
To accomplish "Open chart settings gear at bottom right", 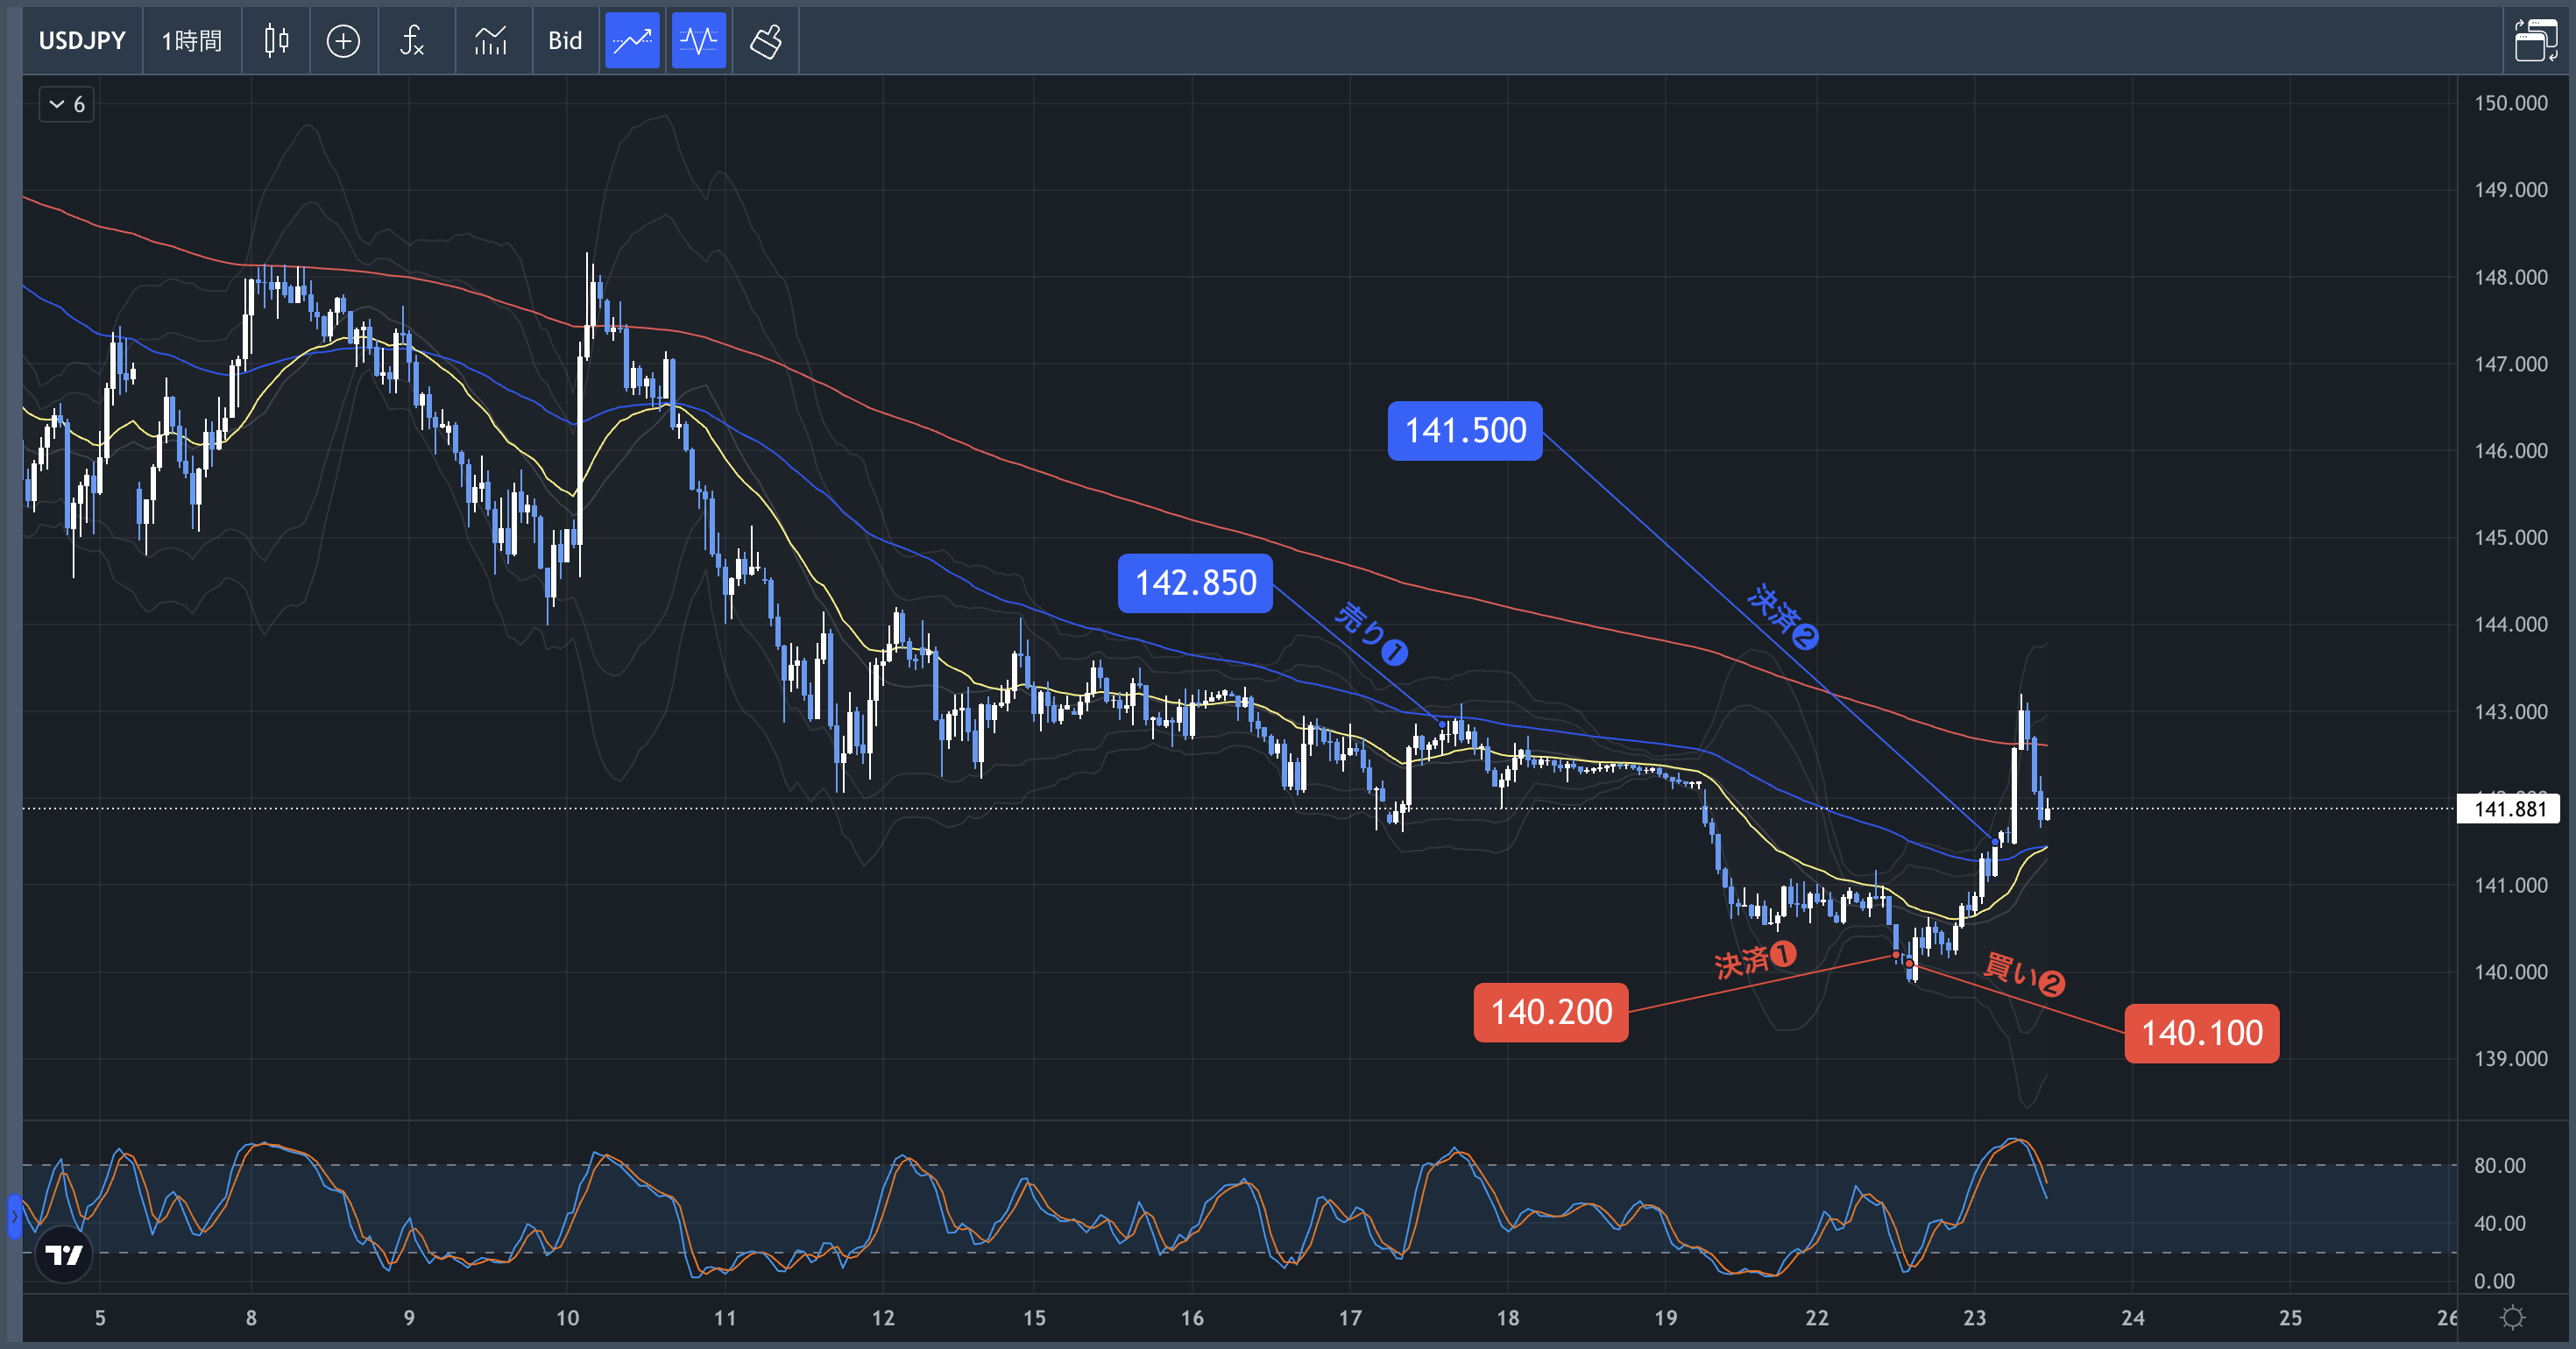I will tap(2511, 1317).
